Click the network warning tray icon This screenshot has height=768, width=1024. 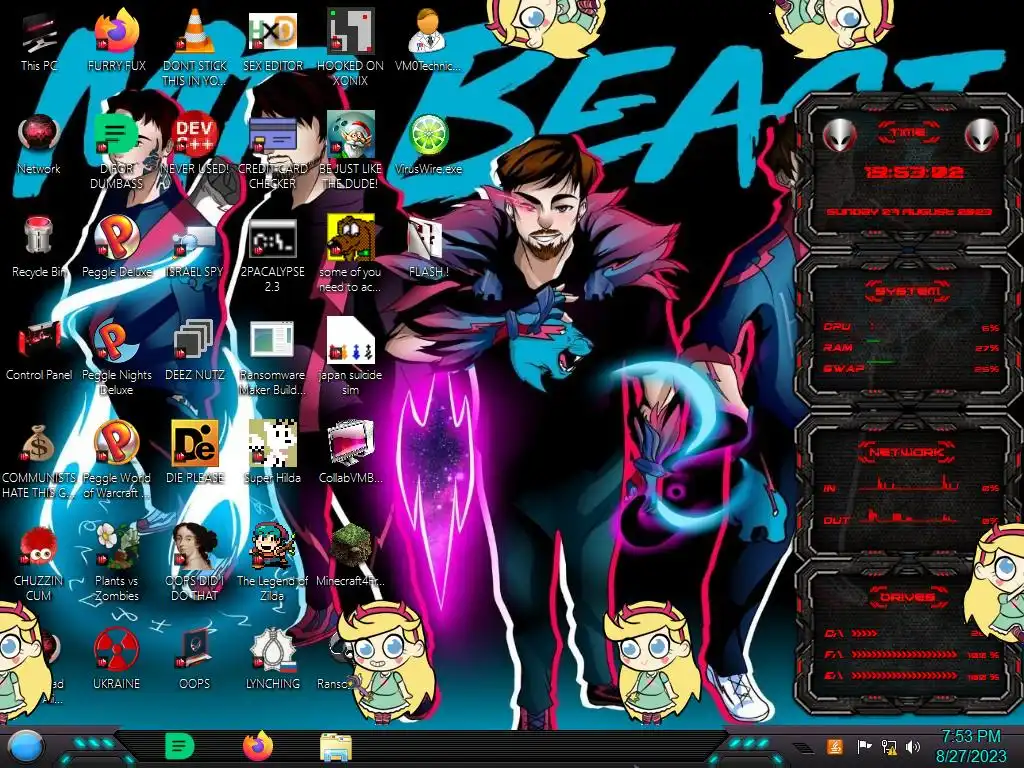pos(889,747)
